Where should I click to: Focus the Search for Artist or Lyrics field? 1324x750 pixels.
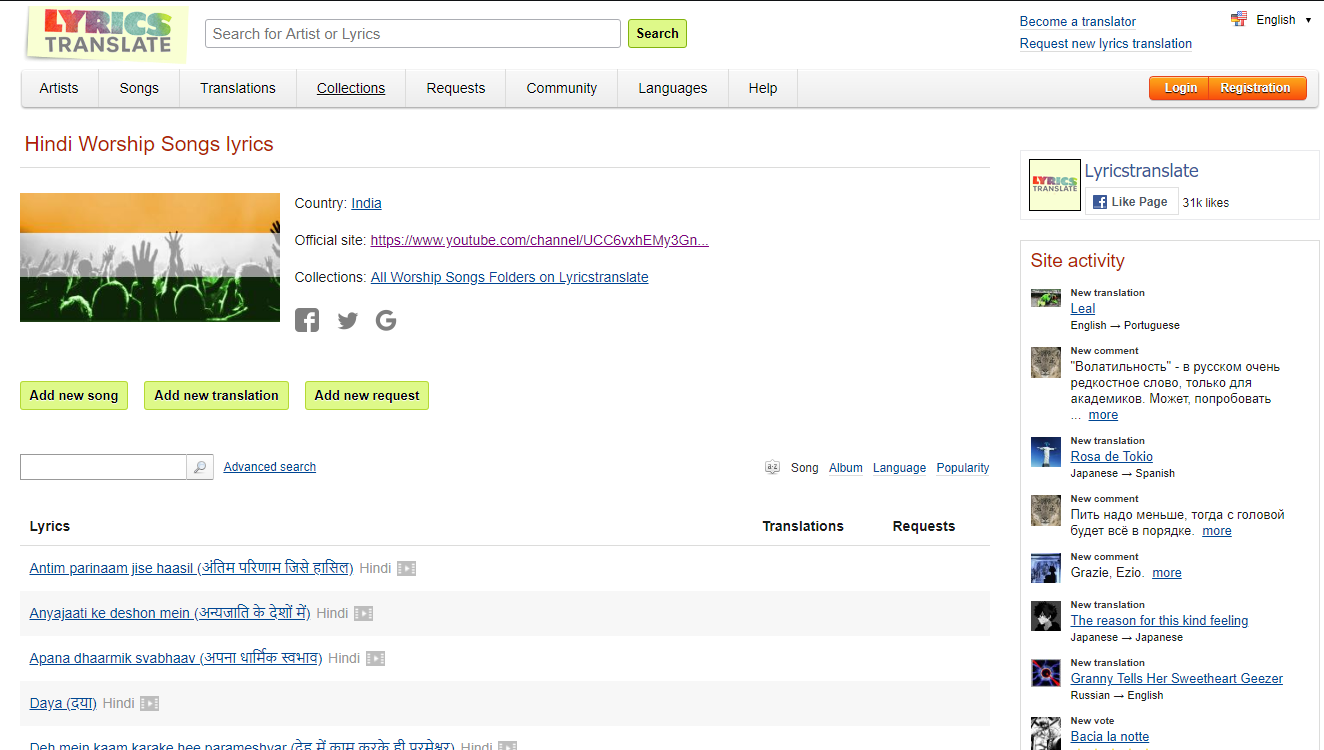[x=413, y=33]
